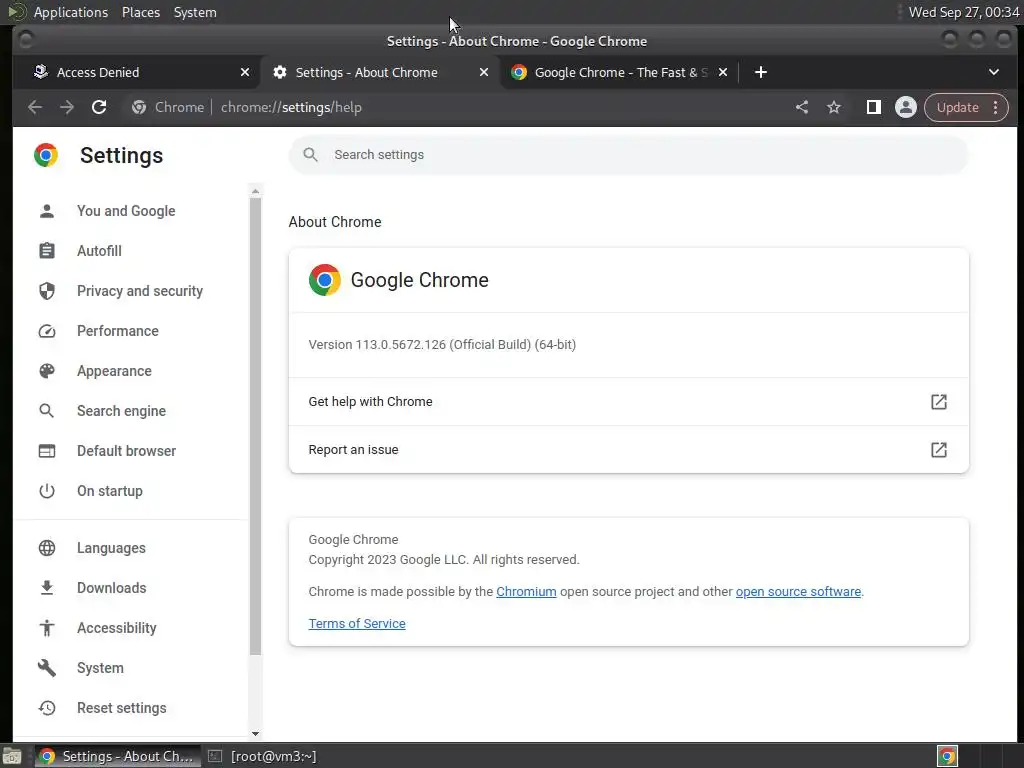Open Autofill settings
Screen dimensions: 1024x768
pos(99,251)
